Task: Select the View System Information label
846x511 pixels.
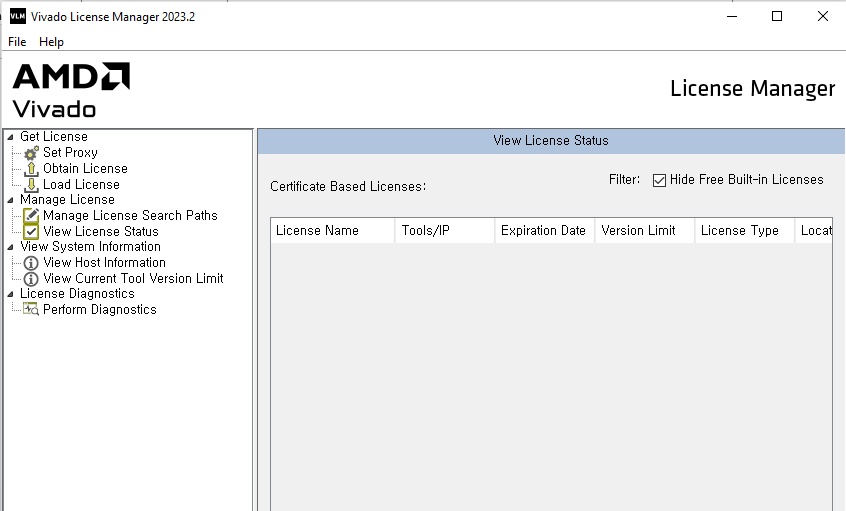Action: [x=90, y=247]
